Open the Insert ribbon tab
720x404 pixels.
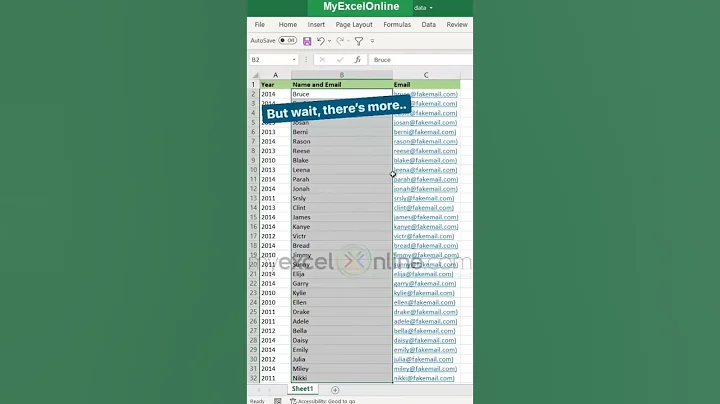pos(316,24)
